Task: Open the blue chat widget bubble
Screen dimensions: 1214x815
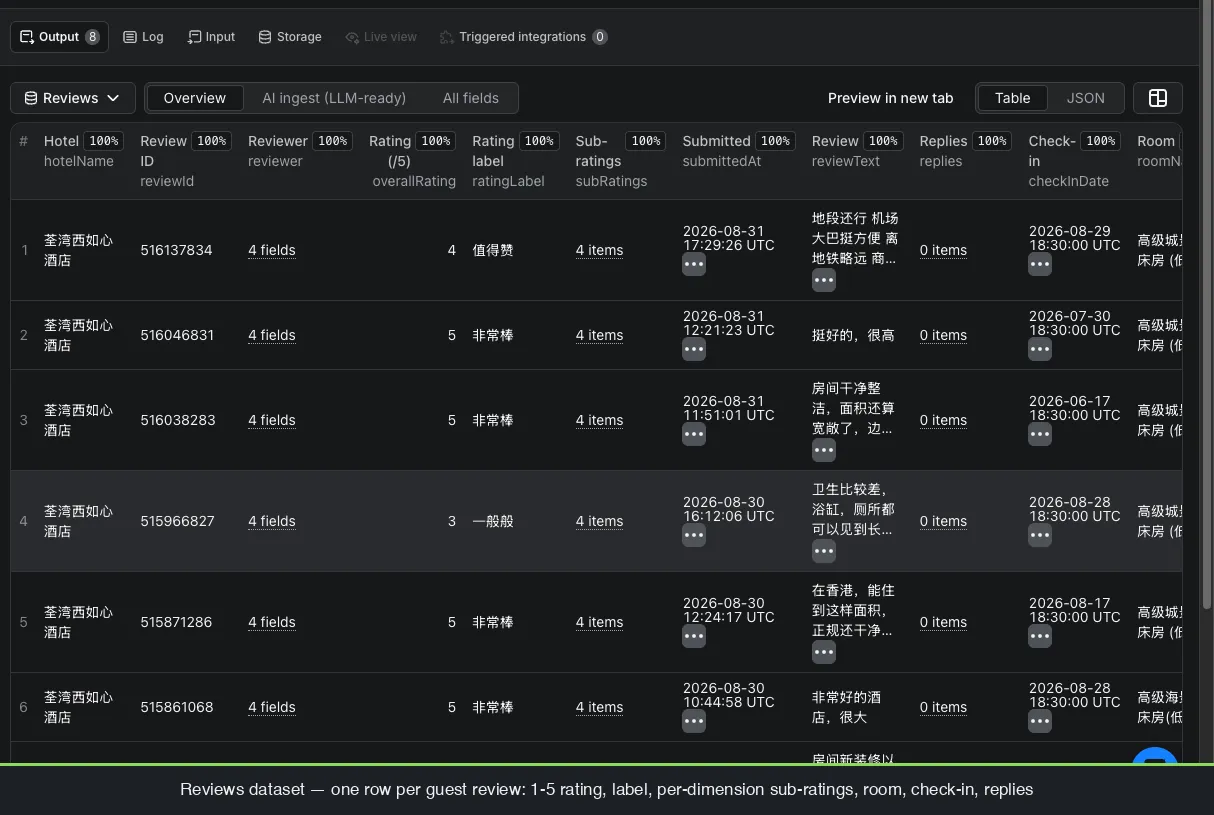Action: tap(1155, 757)
